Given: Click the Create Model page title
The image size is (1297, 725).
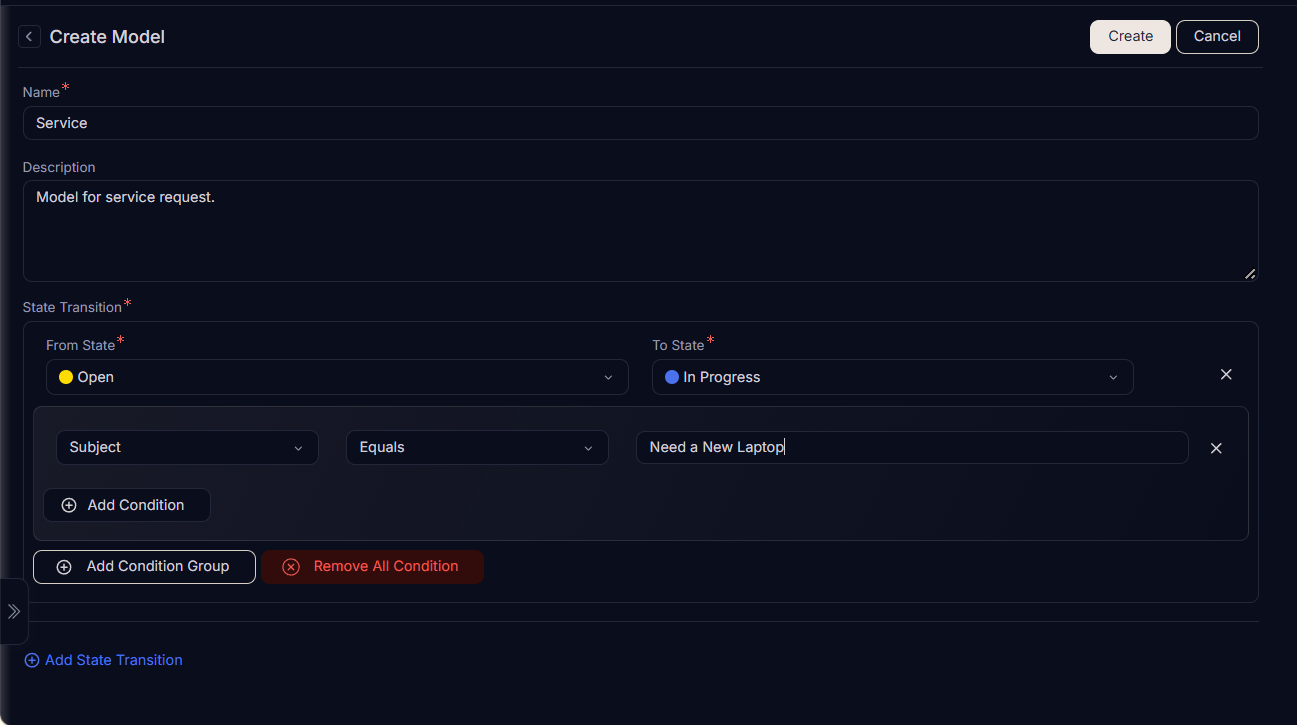Looking at the screenshot, I should pyautogui.click(x=107, y=37).
